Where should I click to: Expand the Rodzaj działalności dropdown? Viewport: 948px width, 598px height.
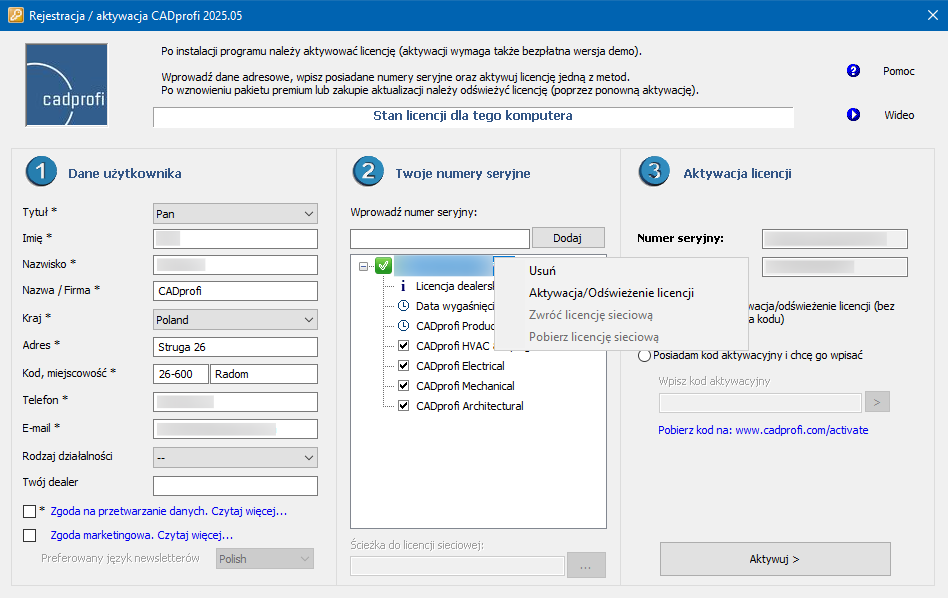pyautogui.click(x=235, y=458)
